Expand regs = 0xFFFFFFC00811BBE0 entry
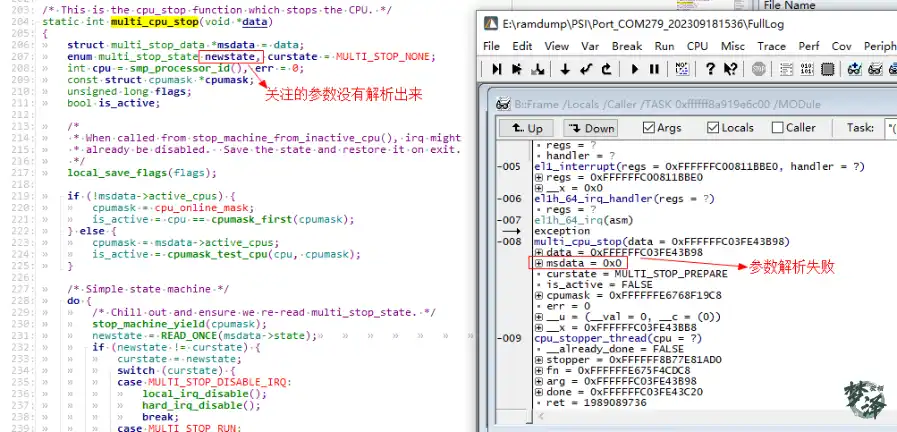Screen dimensions: 897x432 coord(539,177)
